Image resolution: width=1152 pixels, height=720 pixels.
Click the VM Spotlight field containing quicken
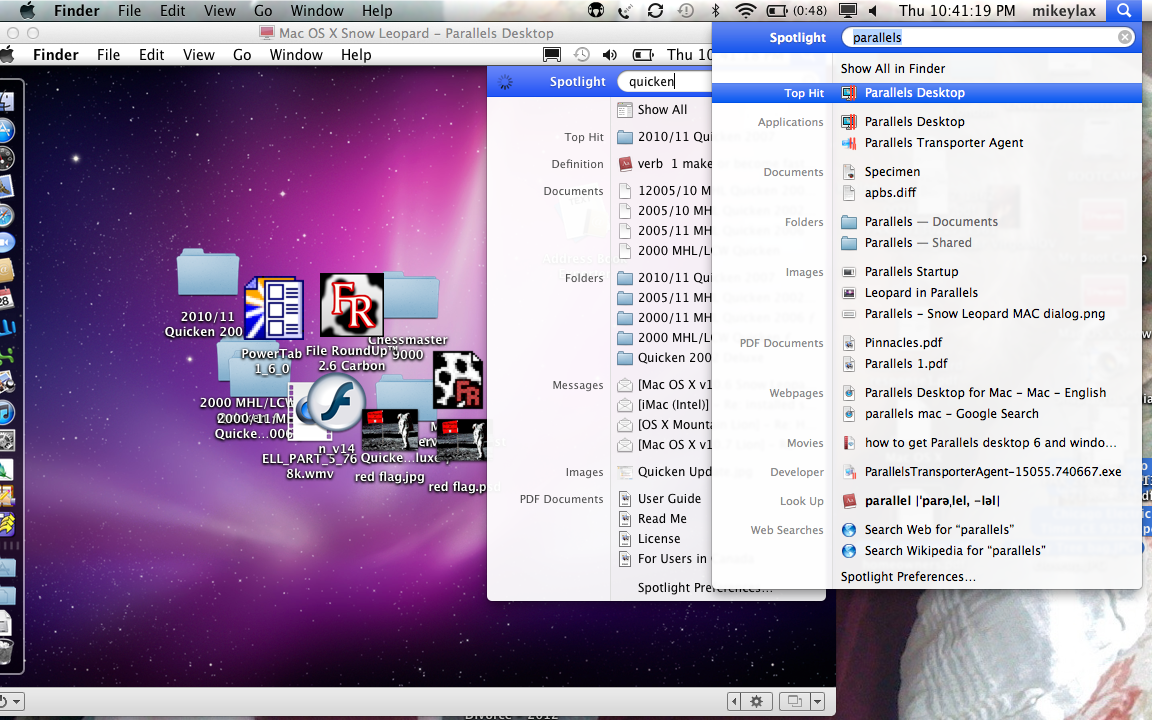tap(665, 82)
